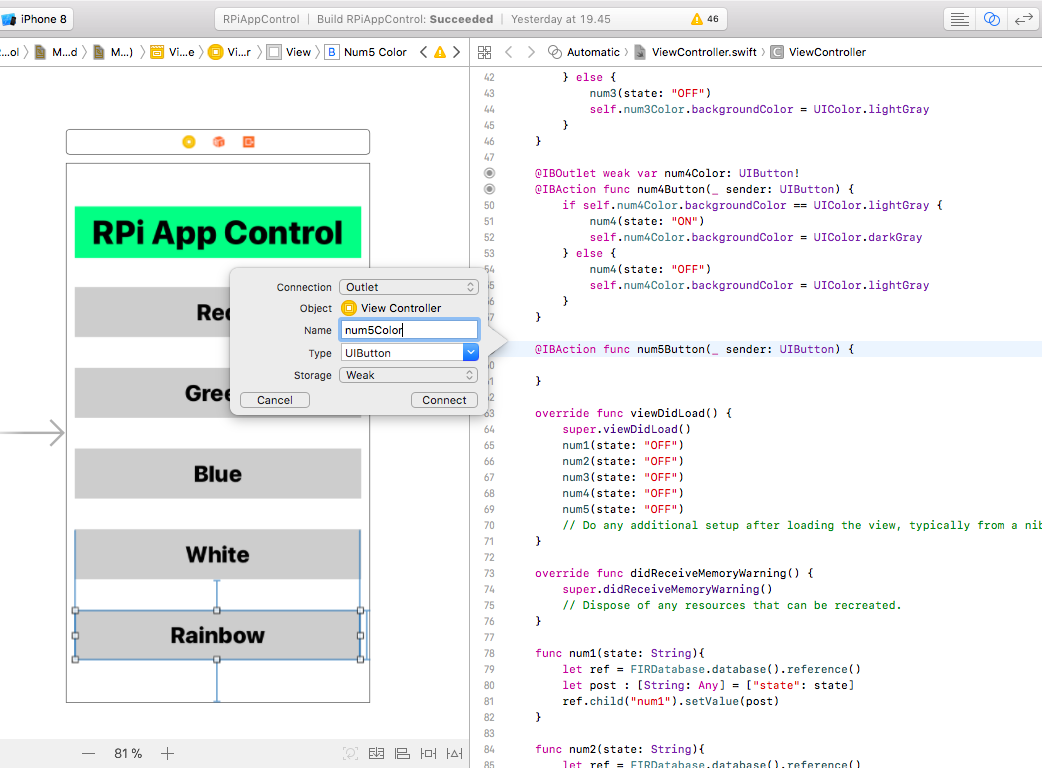
Task: Click the Connect button in the popover
Action: point(444,399)
